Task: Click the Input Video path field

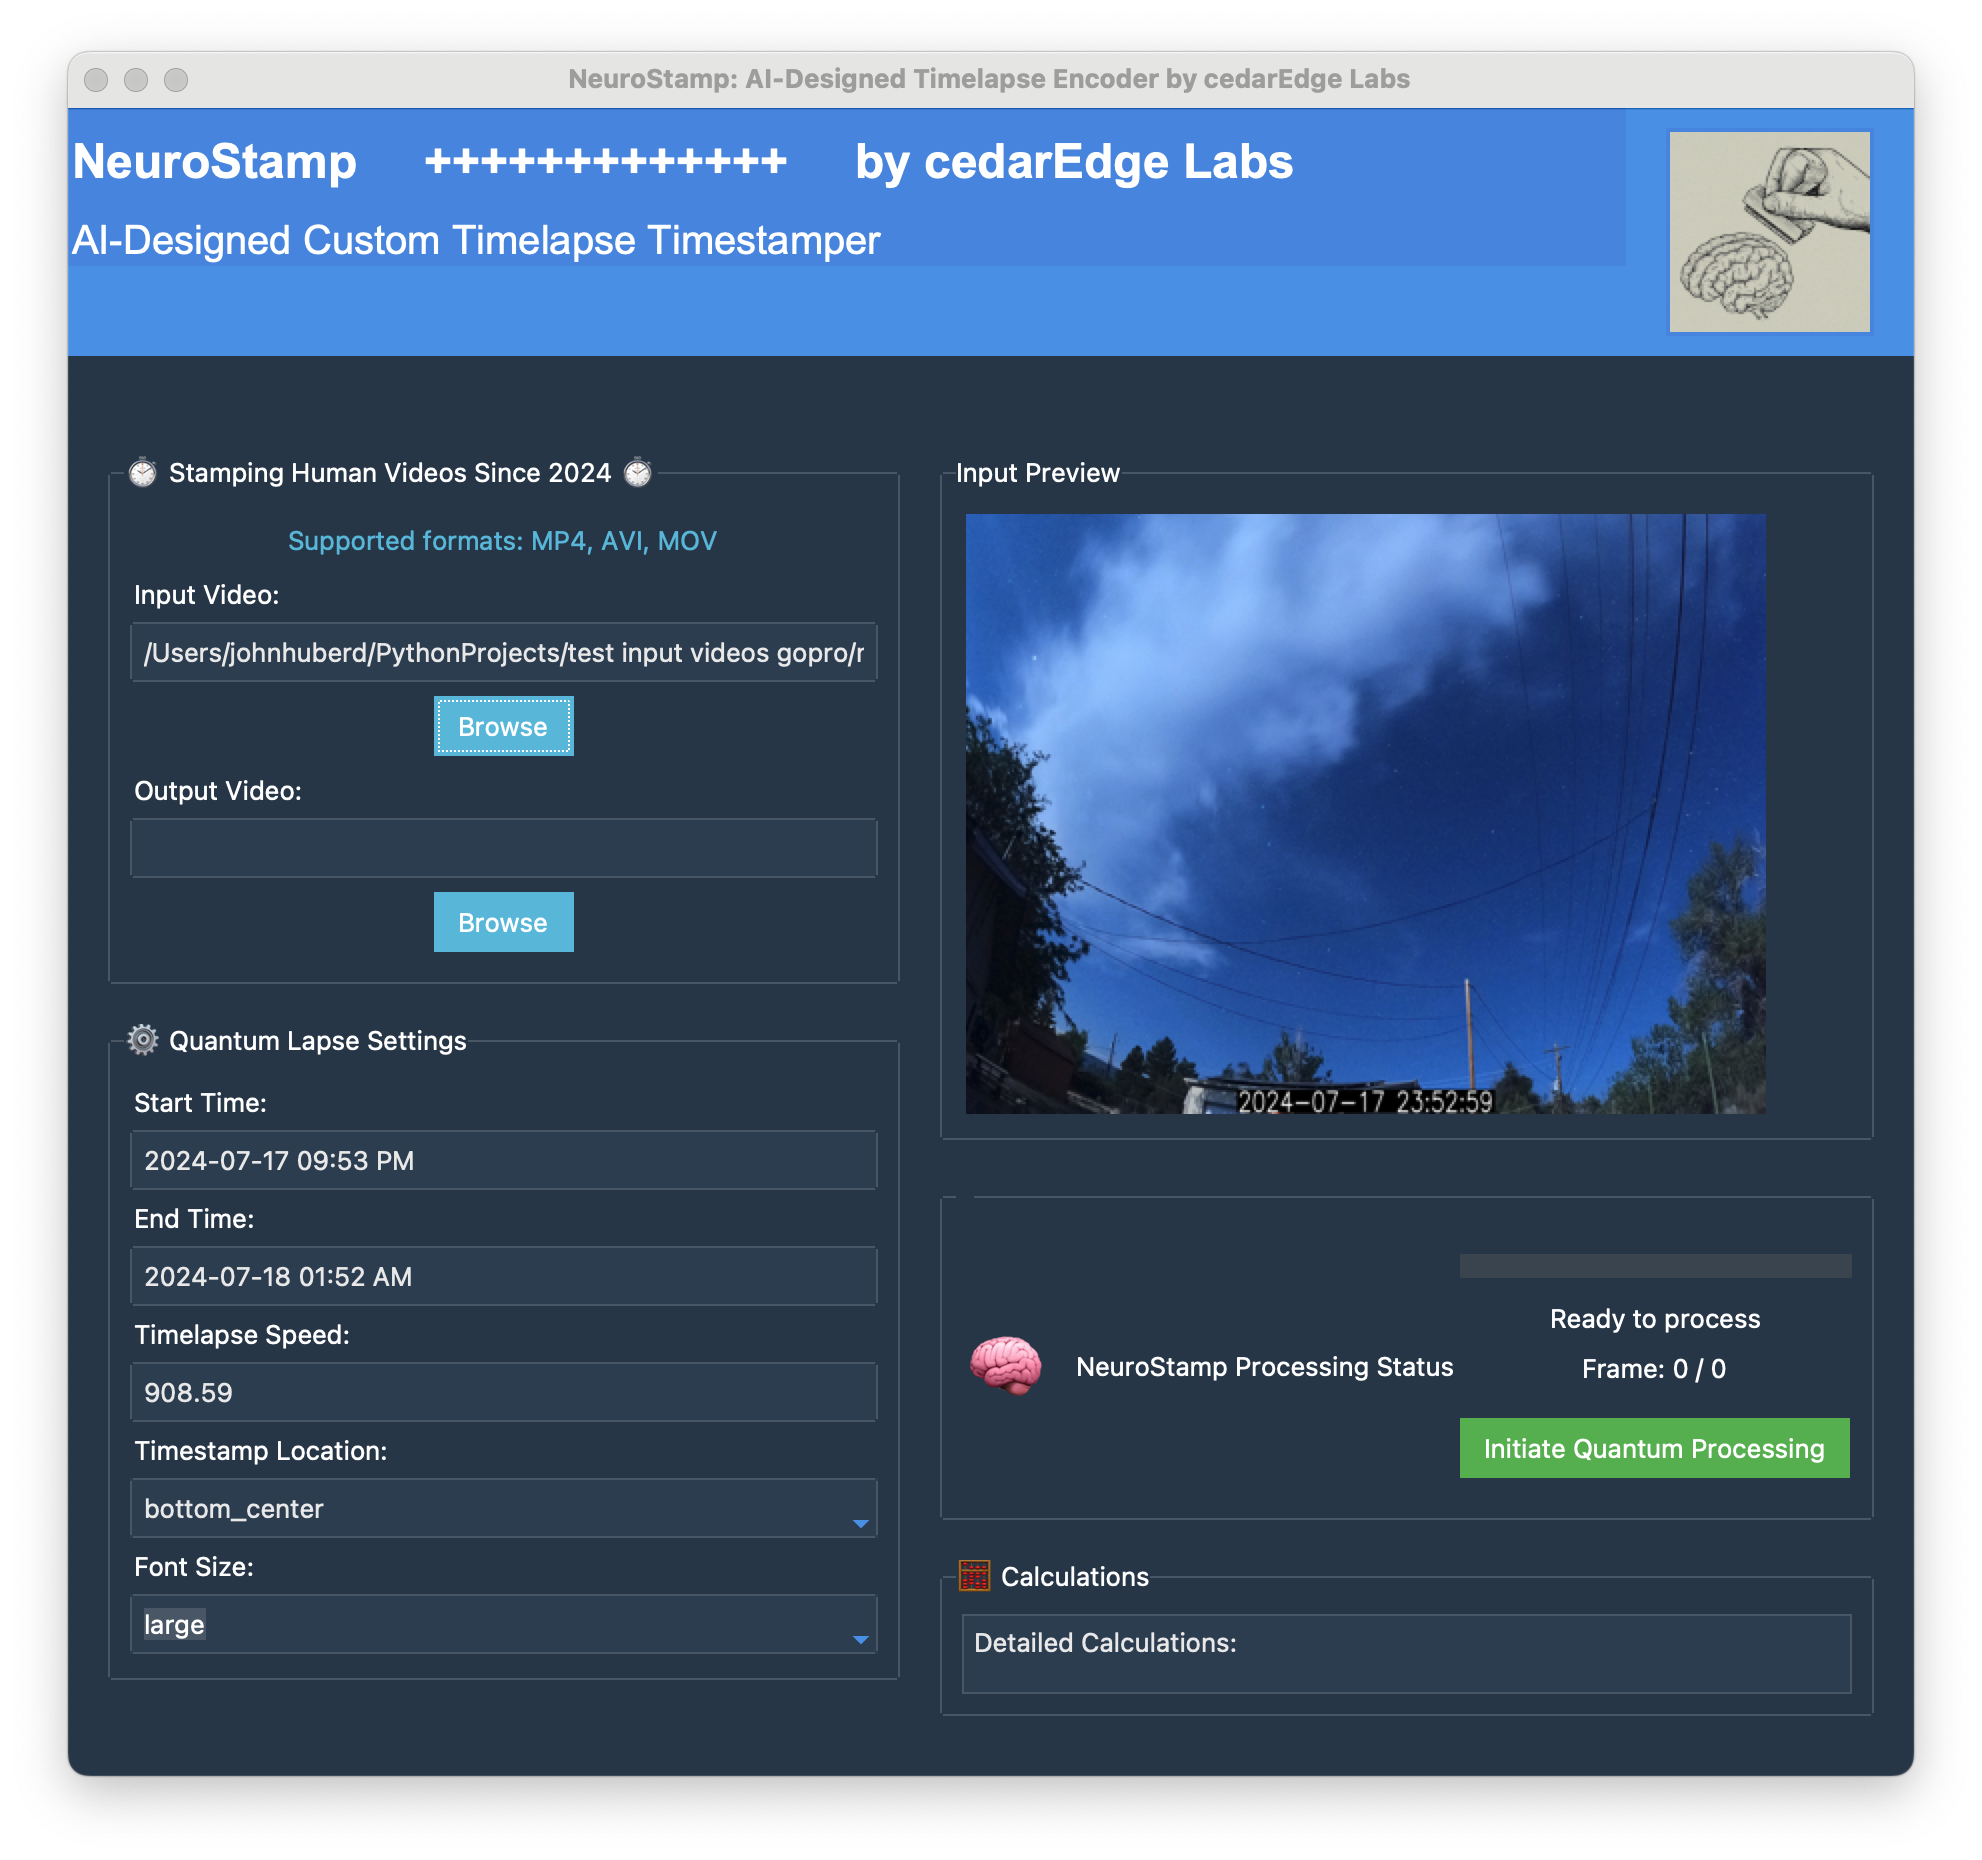Action: [503, 652]
